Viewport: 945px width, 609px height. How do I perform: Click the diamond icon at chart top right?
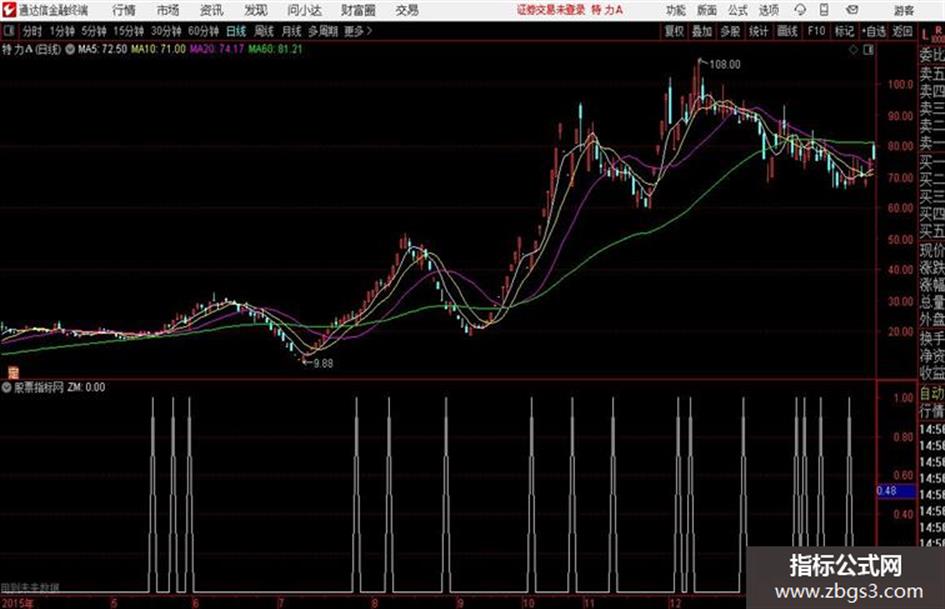point(853,50)
